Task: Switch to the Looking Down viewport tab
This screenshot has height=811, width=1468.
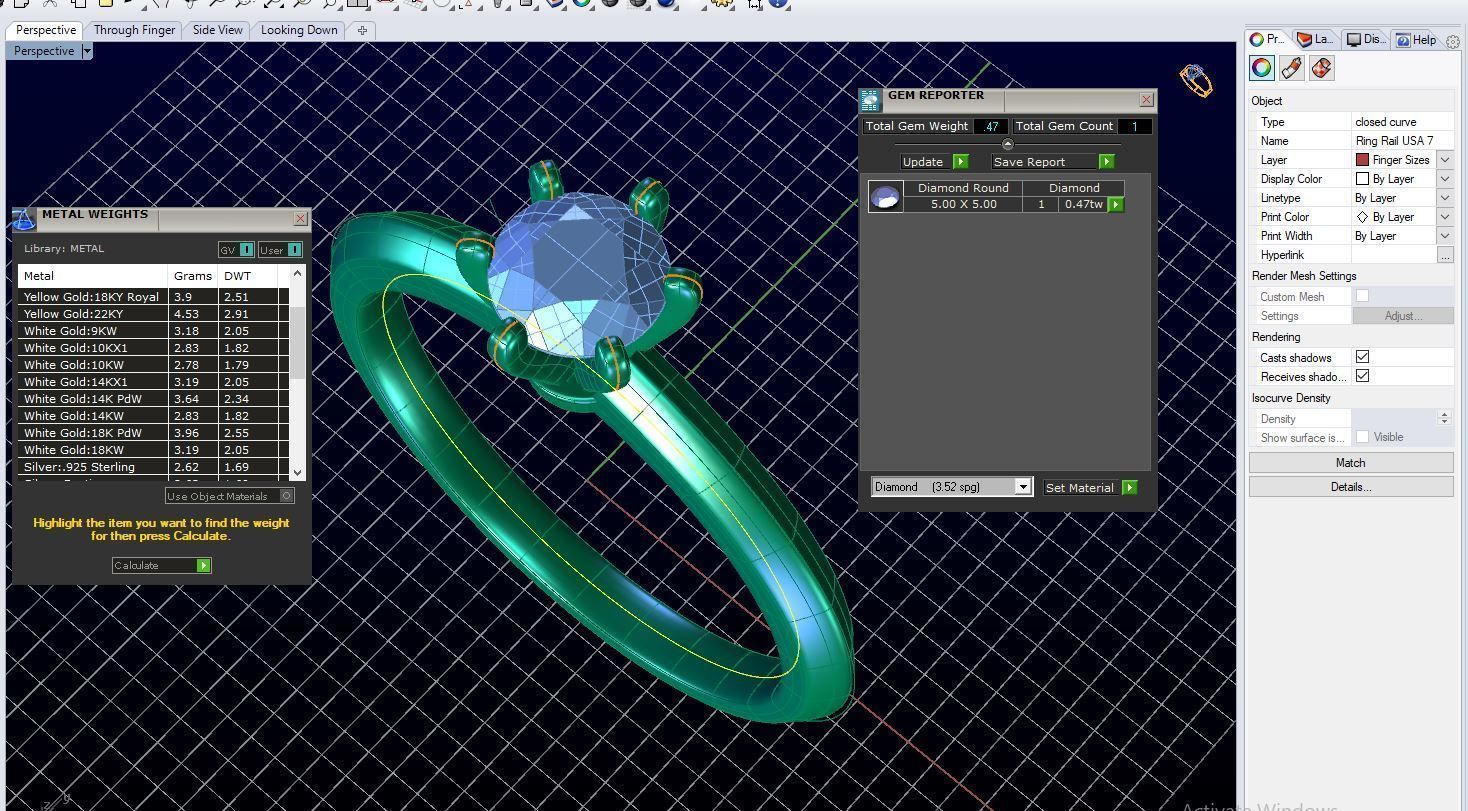Action: pos(299,30)
